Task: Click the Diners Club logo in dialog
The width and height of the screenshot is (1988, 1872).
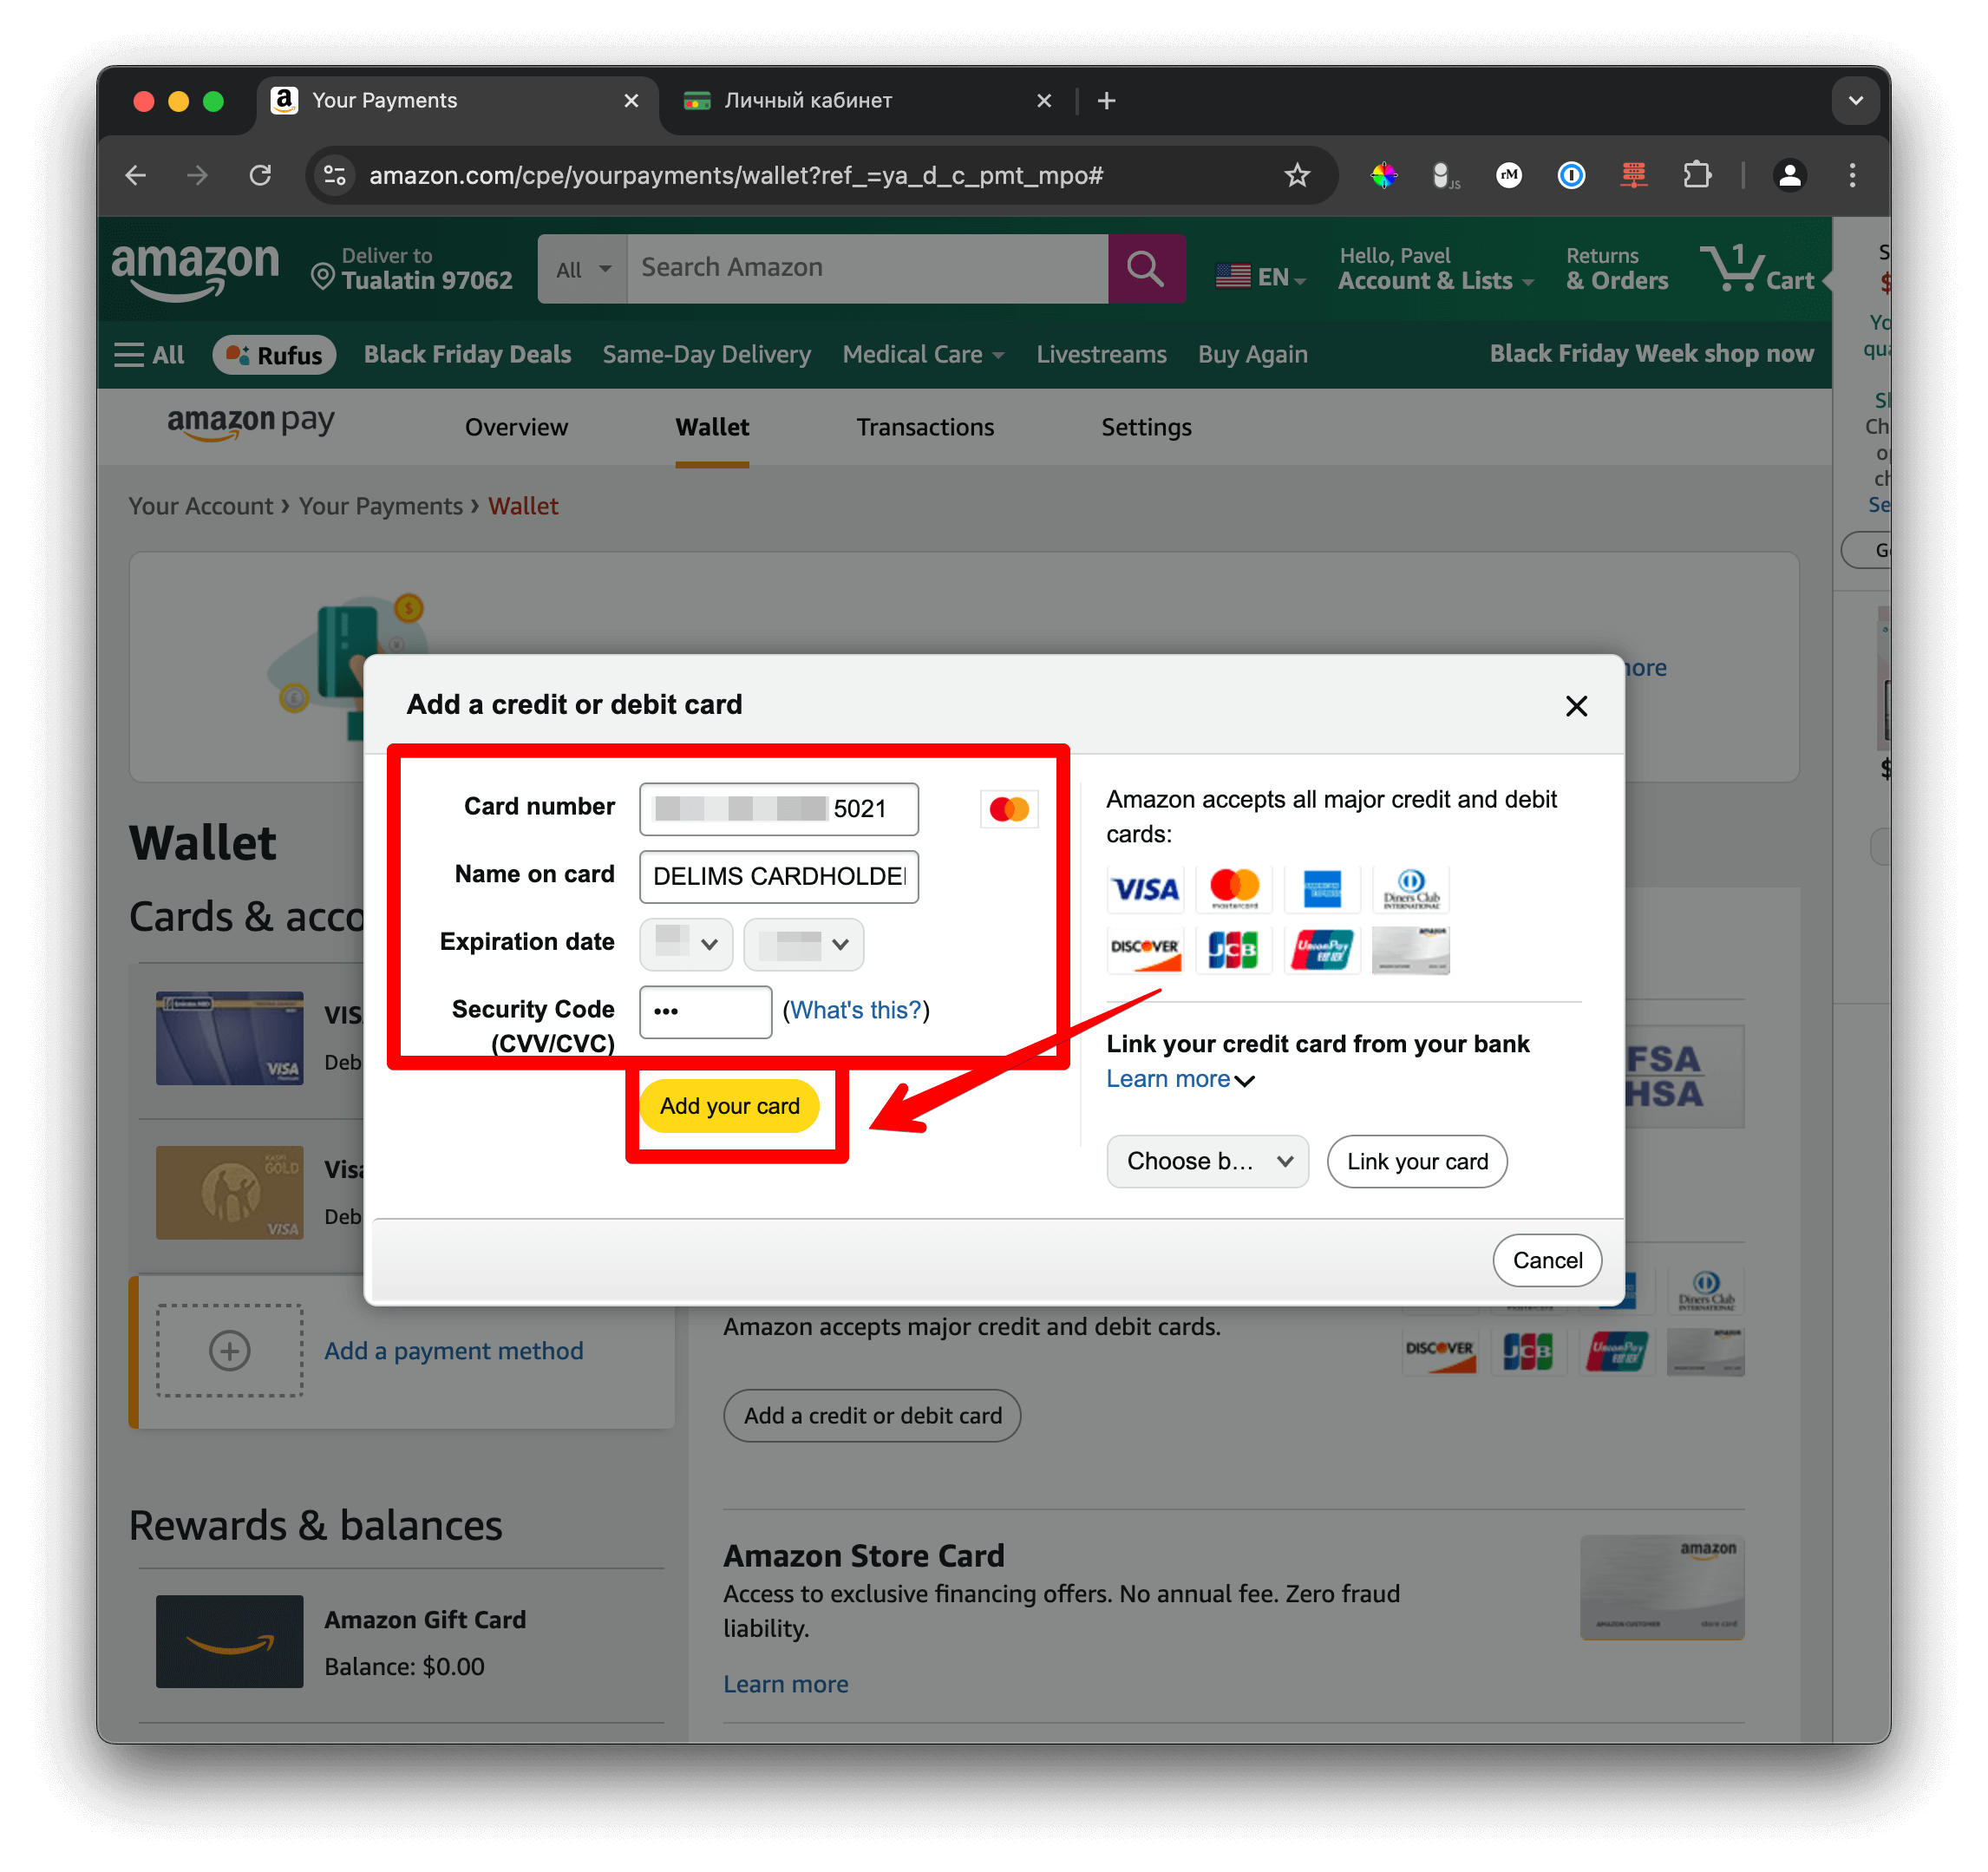Action: 1411,889
